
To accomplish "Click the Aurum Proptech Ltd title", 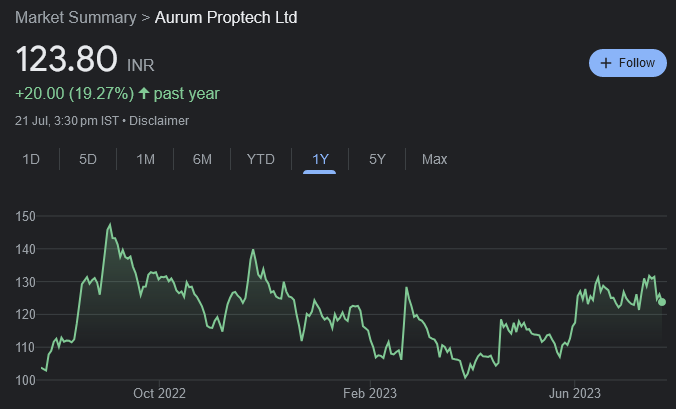I will click(x=226, y=18).
